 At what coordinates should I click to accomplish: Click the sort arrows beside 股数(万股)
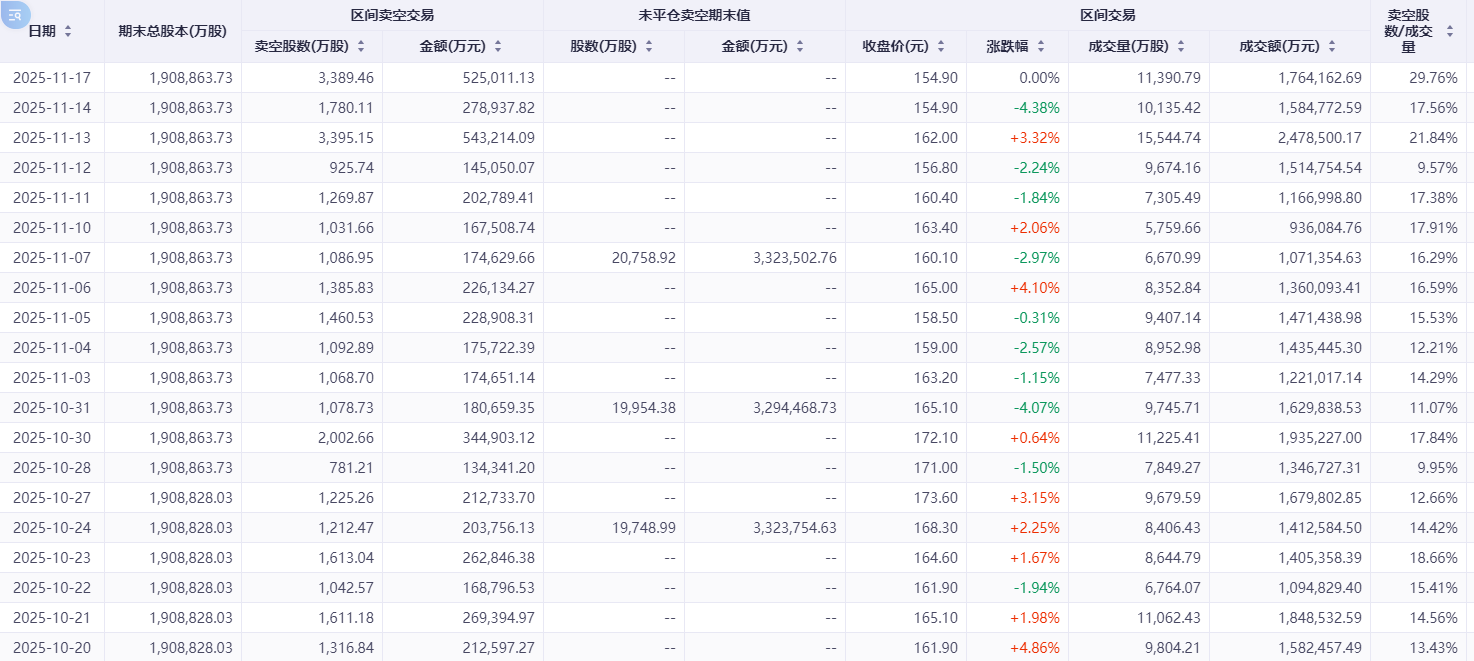coord(649,47)
